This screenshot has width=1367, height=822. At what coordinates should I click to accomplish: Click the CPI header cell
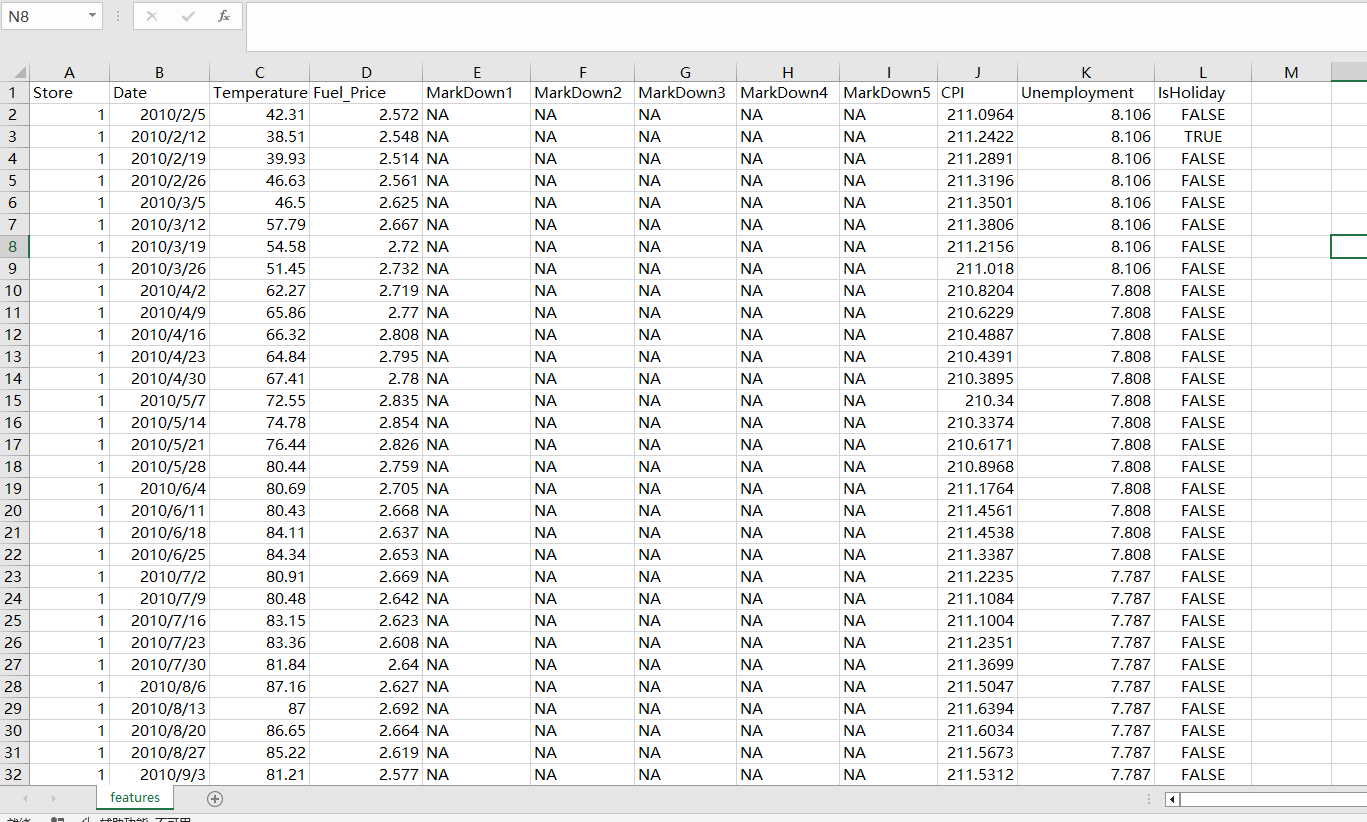coord(978,92)
